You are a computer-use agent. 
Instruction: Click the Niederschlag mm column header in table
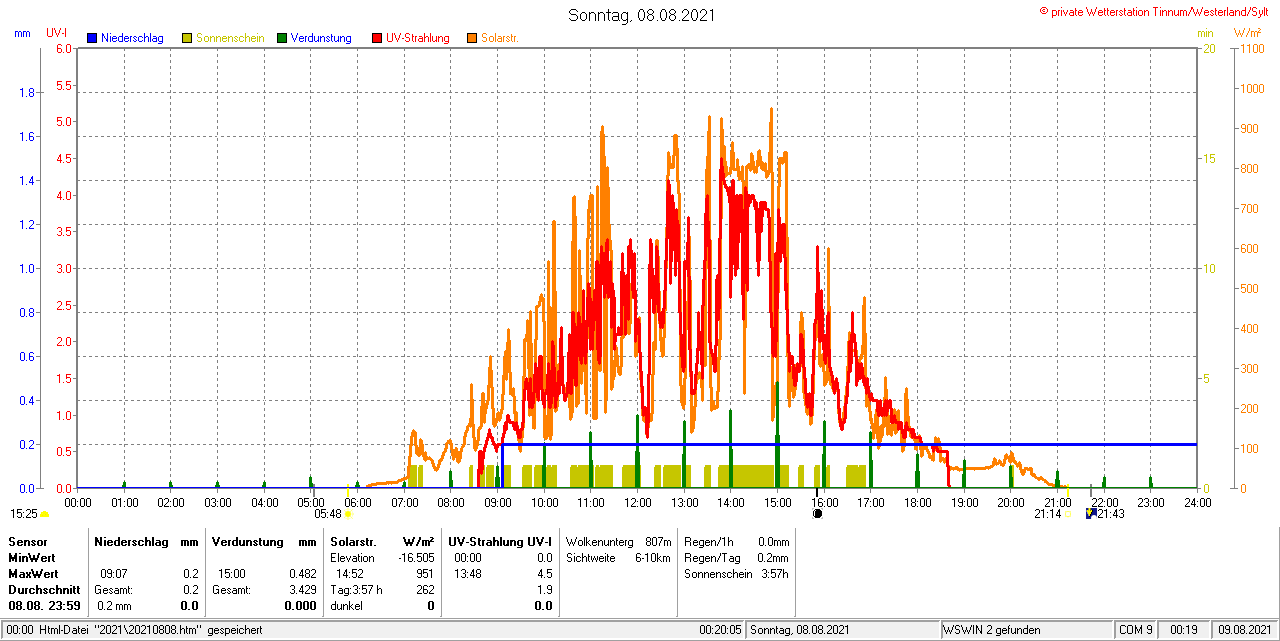(147, 541)
